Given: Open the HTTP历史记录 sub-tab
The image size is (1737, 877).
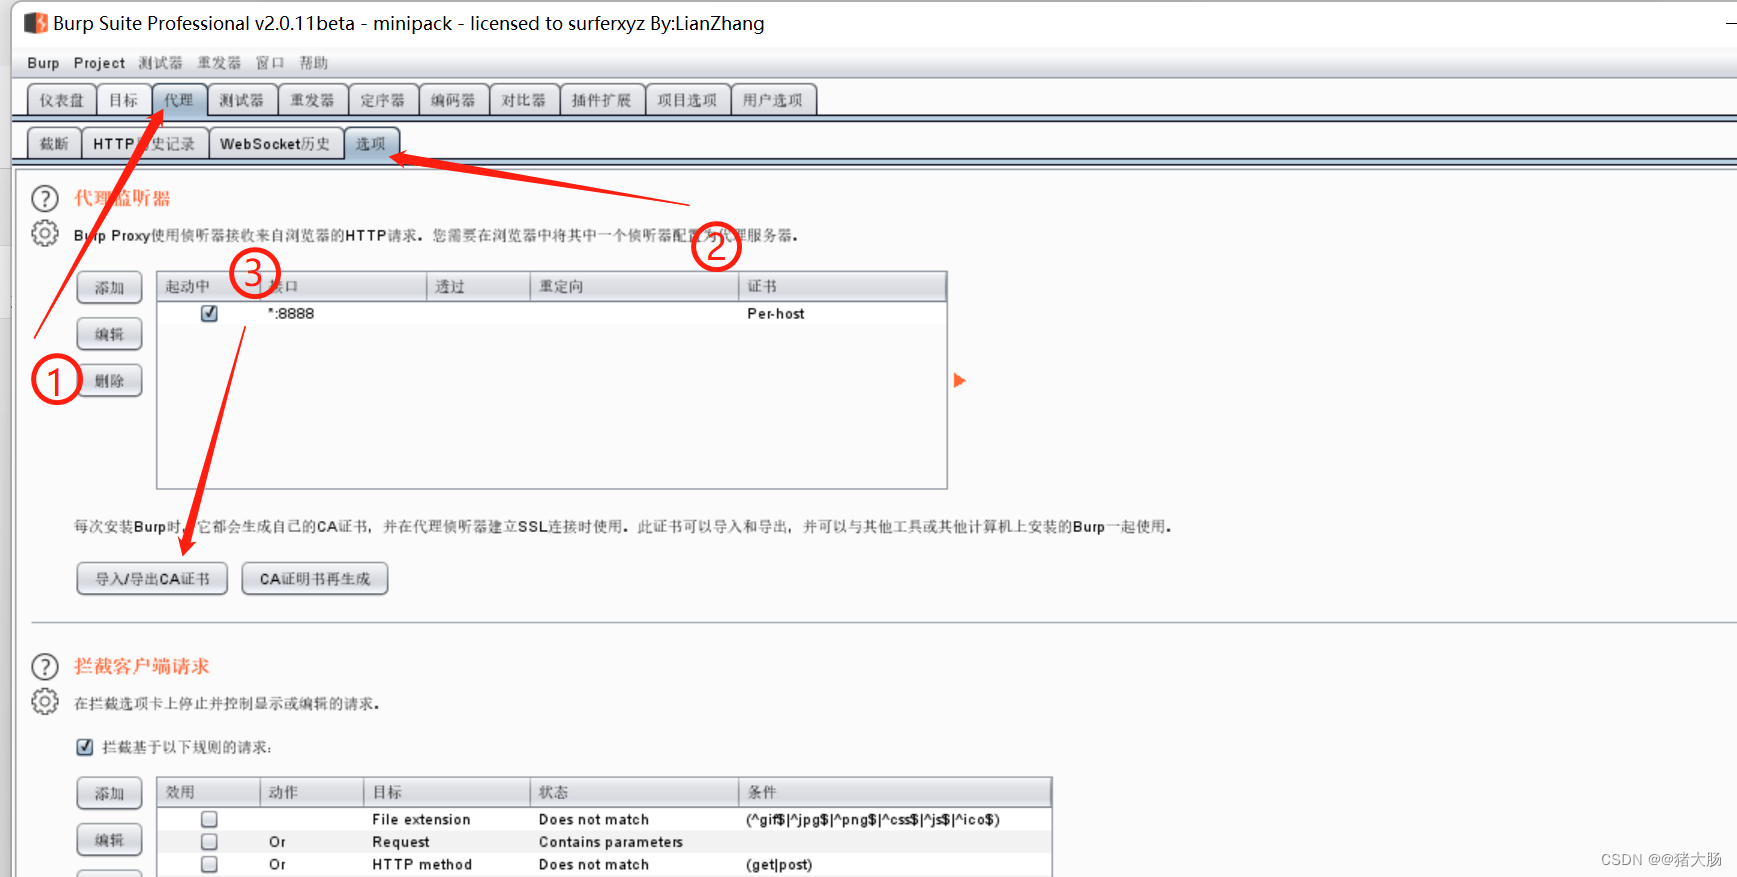Looking at the screenshot, I should [x=144, y=144].
